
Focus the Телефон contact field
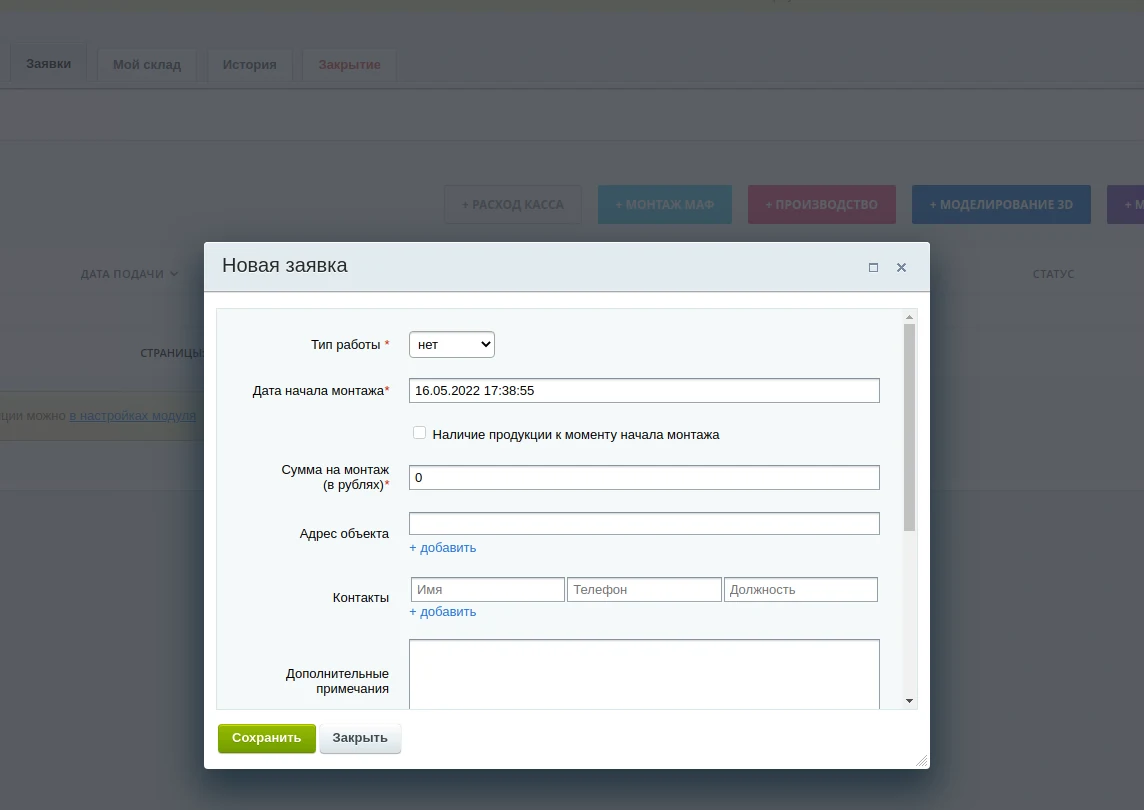644,590
